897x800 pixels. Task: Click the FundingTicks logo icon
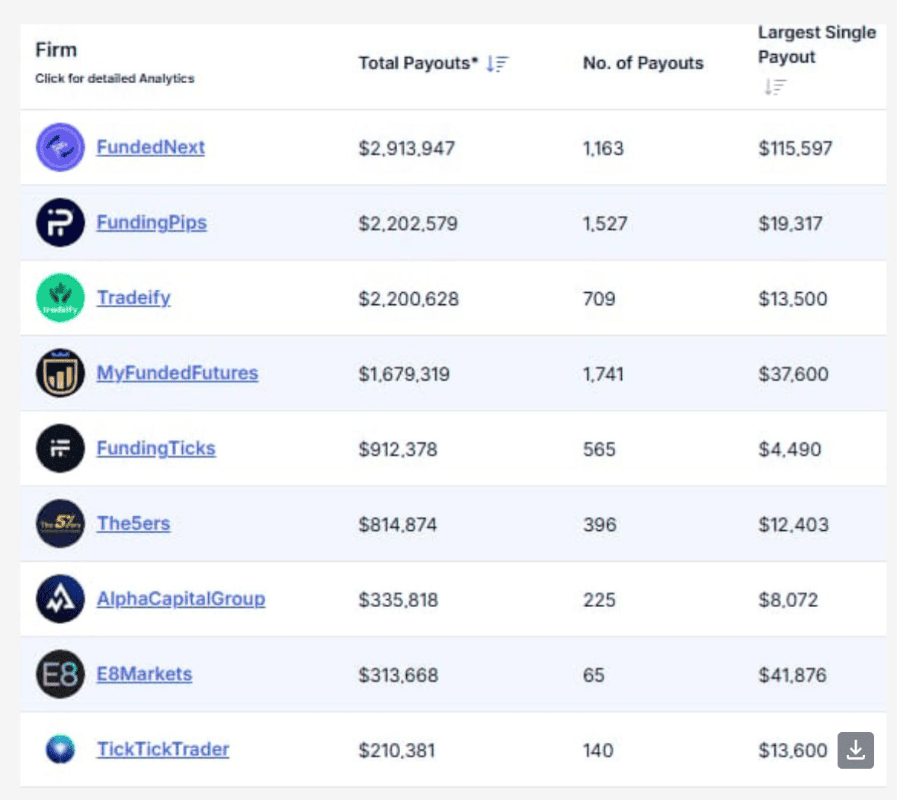(61, 449)
